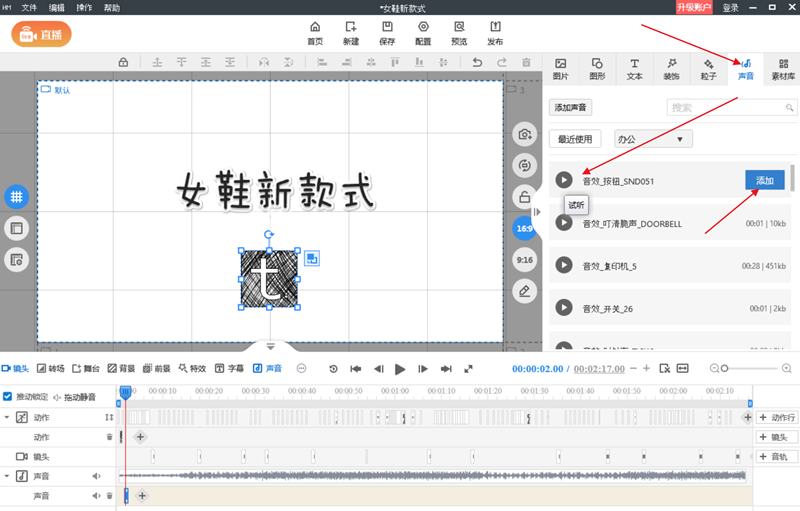Screen dimensions: 800x511
Task: Collapse the timeline with down chevron
Action: (270, 346)
